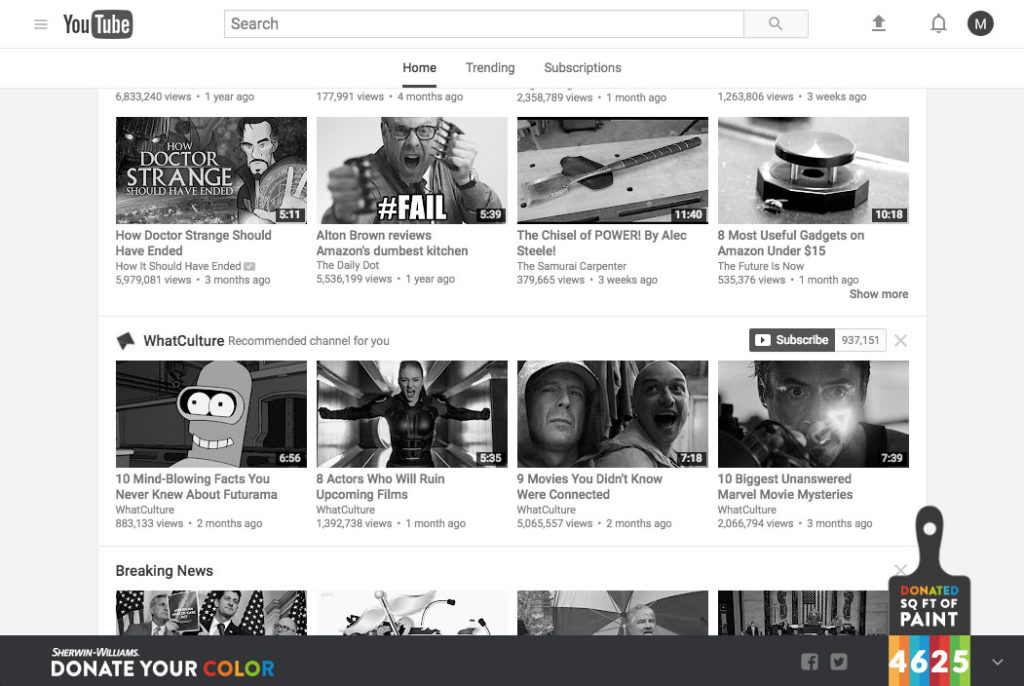Open the account avatar menu
This screenshot has height=686, width=1024.
(x=980, y=24)
